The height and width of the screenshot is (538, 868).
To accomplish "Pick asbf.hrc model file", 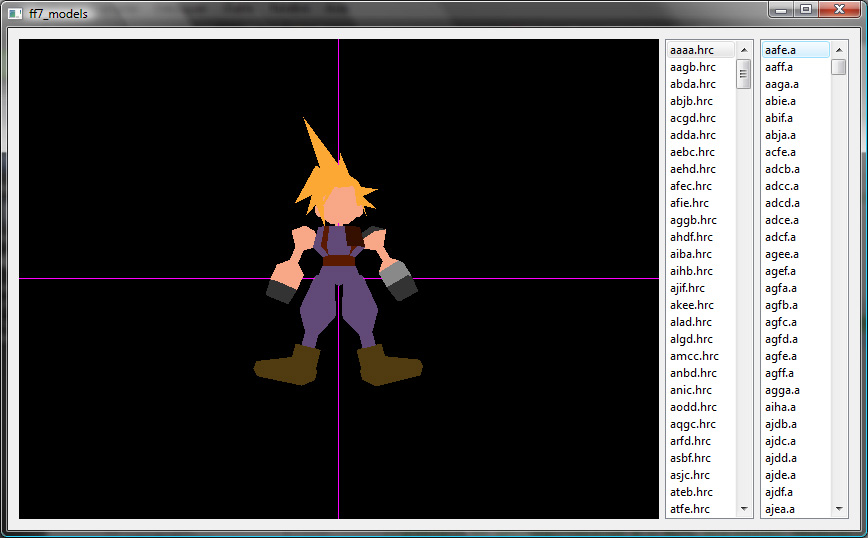I will pyautogui.click(x=701, y=458).
